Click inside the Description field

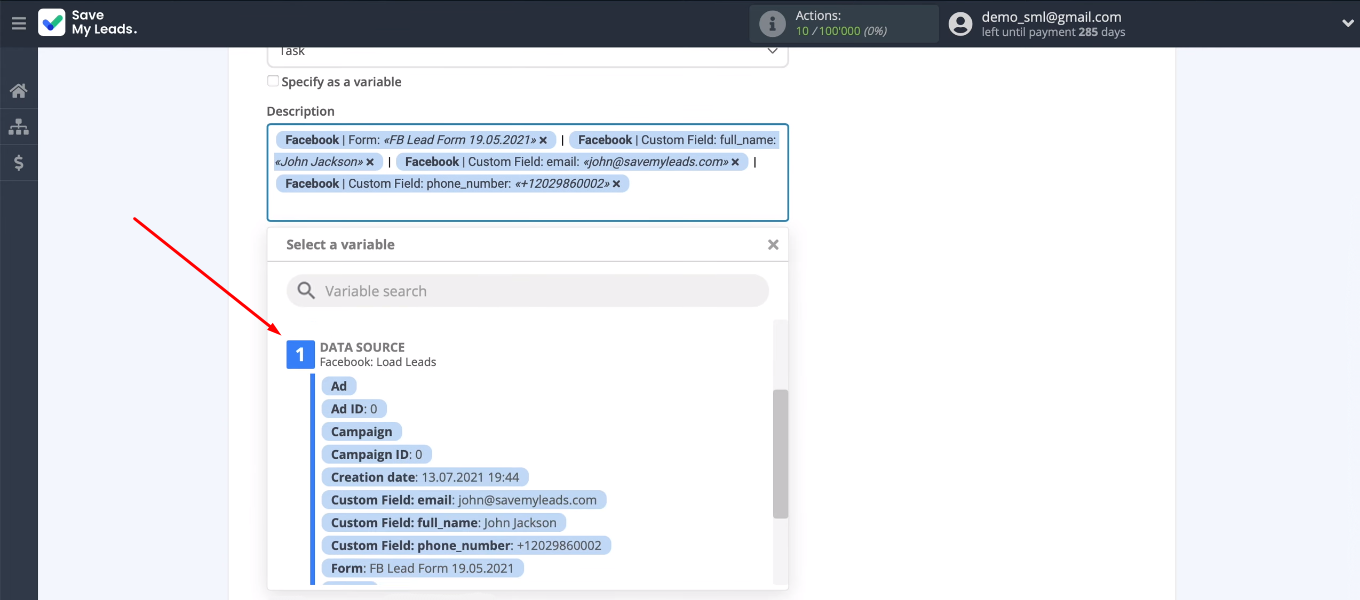(527, 172)
